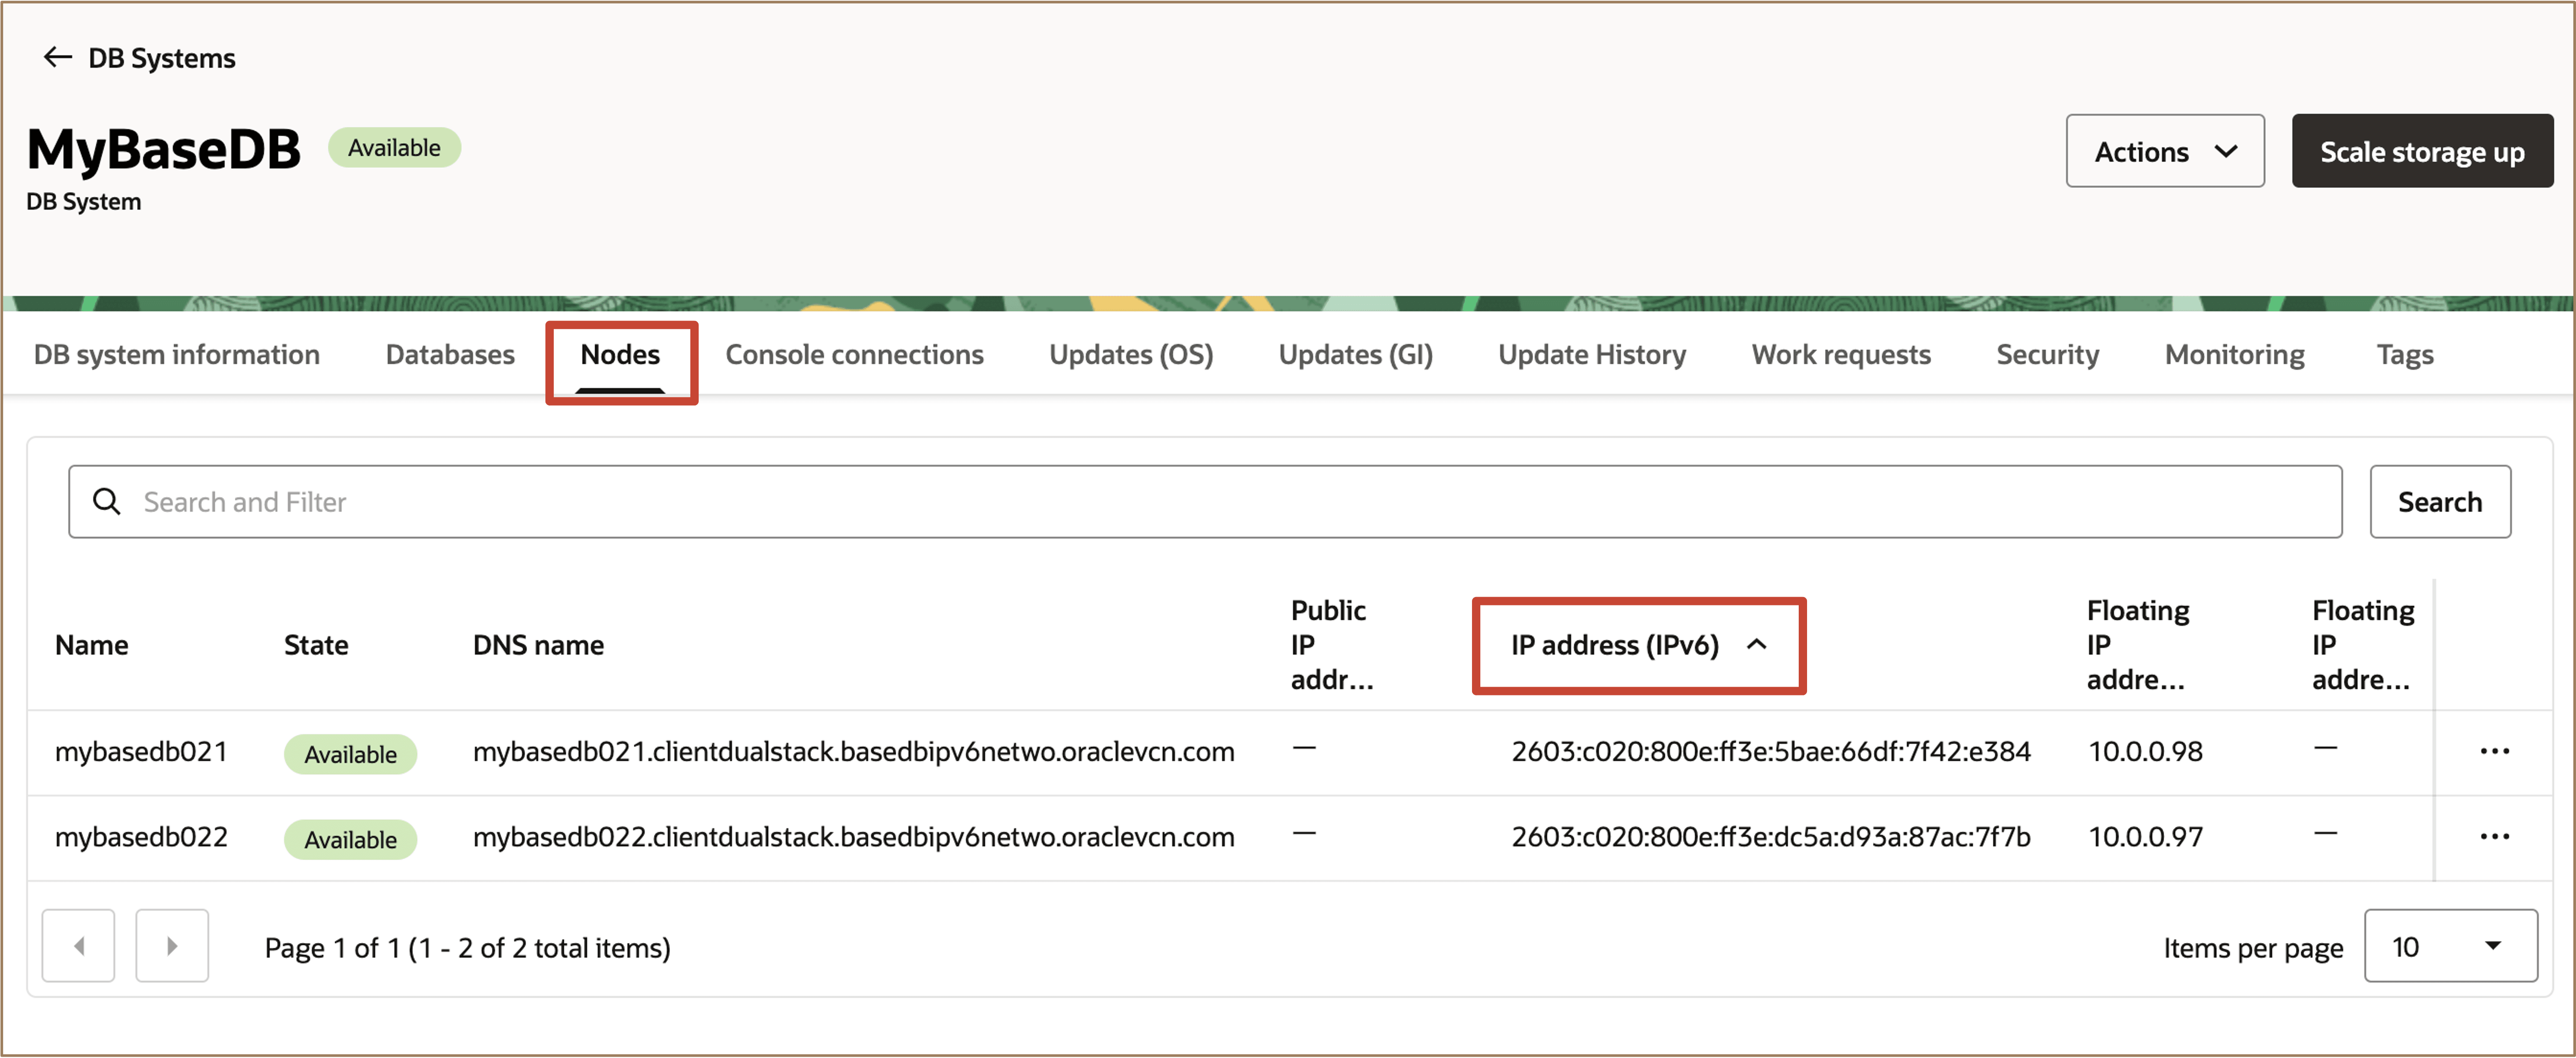Click the DB Systems breadcrumb link
Image resolution: width=2576 pixels, height=1058 pixels.
pyautogui.click(x=162, y=58)
